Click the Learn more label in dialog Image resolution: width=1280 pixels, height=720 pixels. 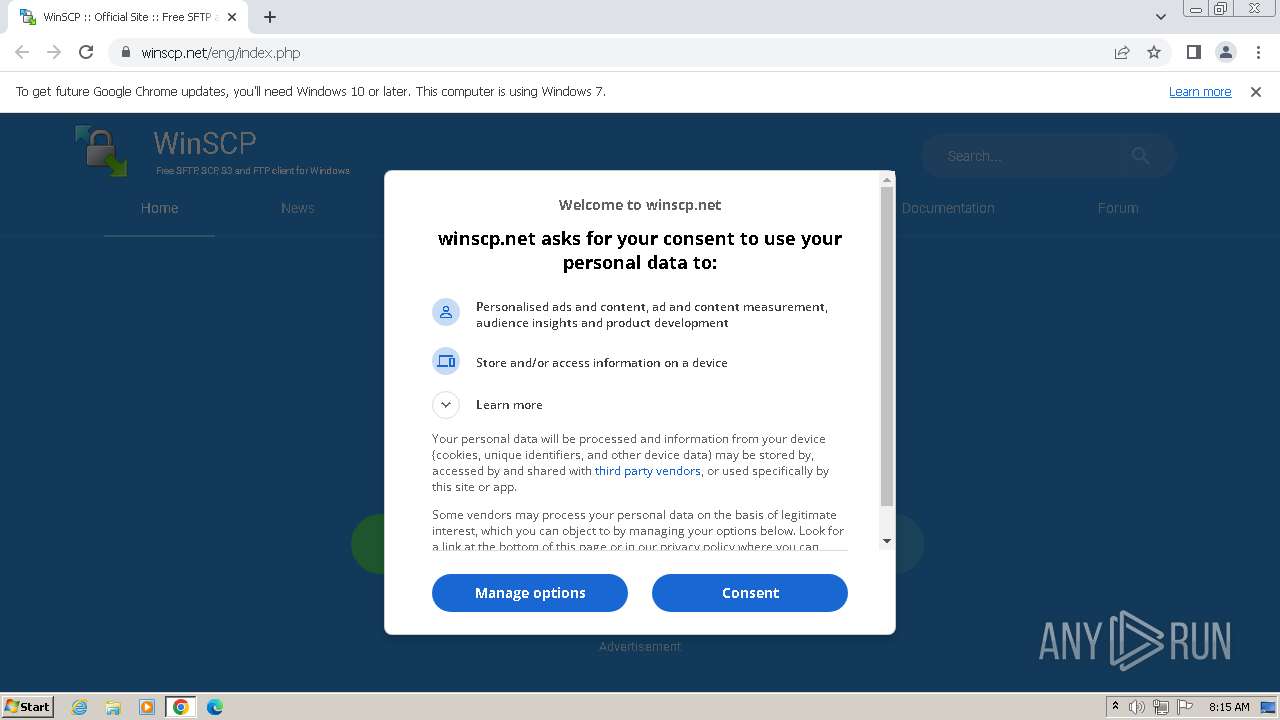[x=509, y=405]
